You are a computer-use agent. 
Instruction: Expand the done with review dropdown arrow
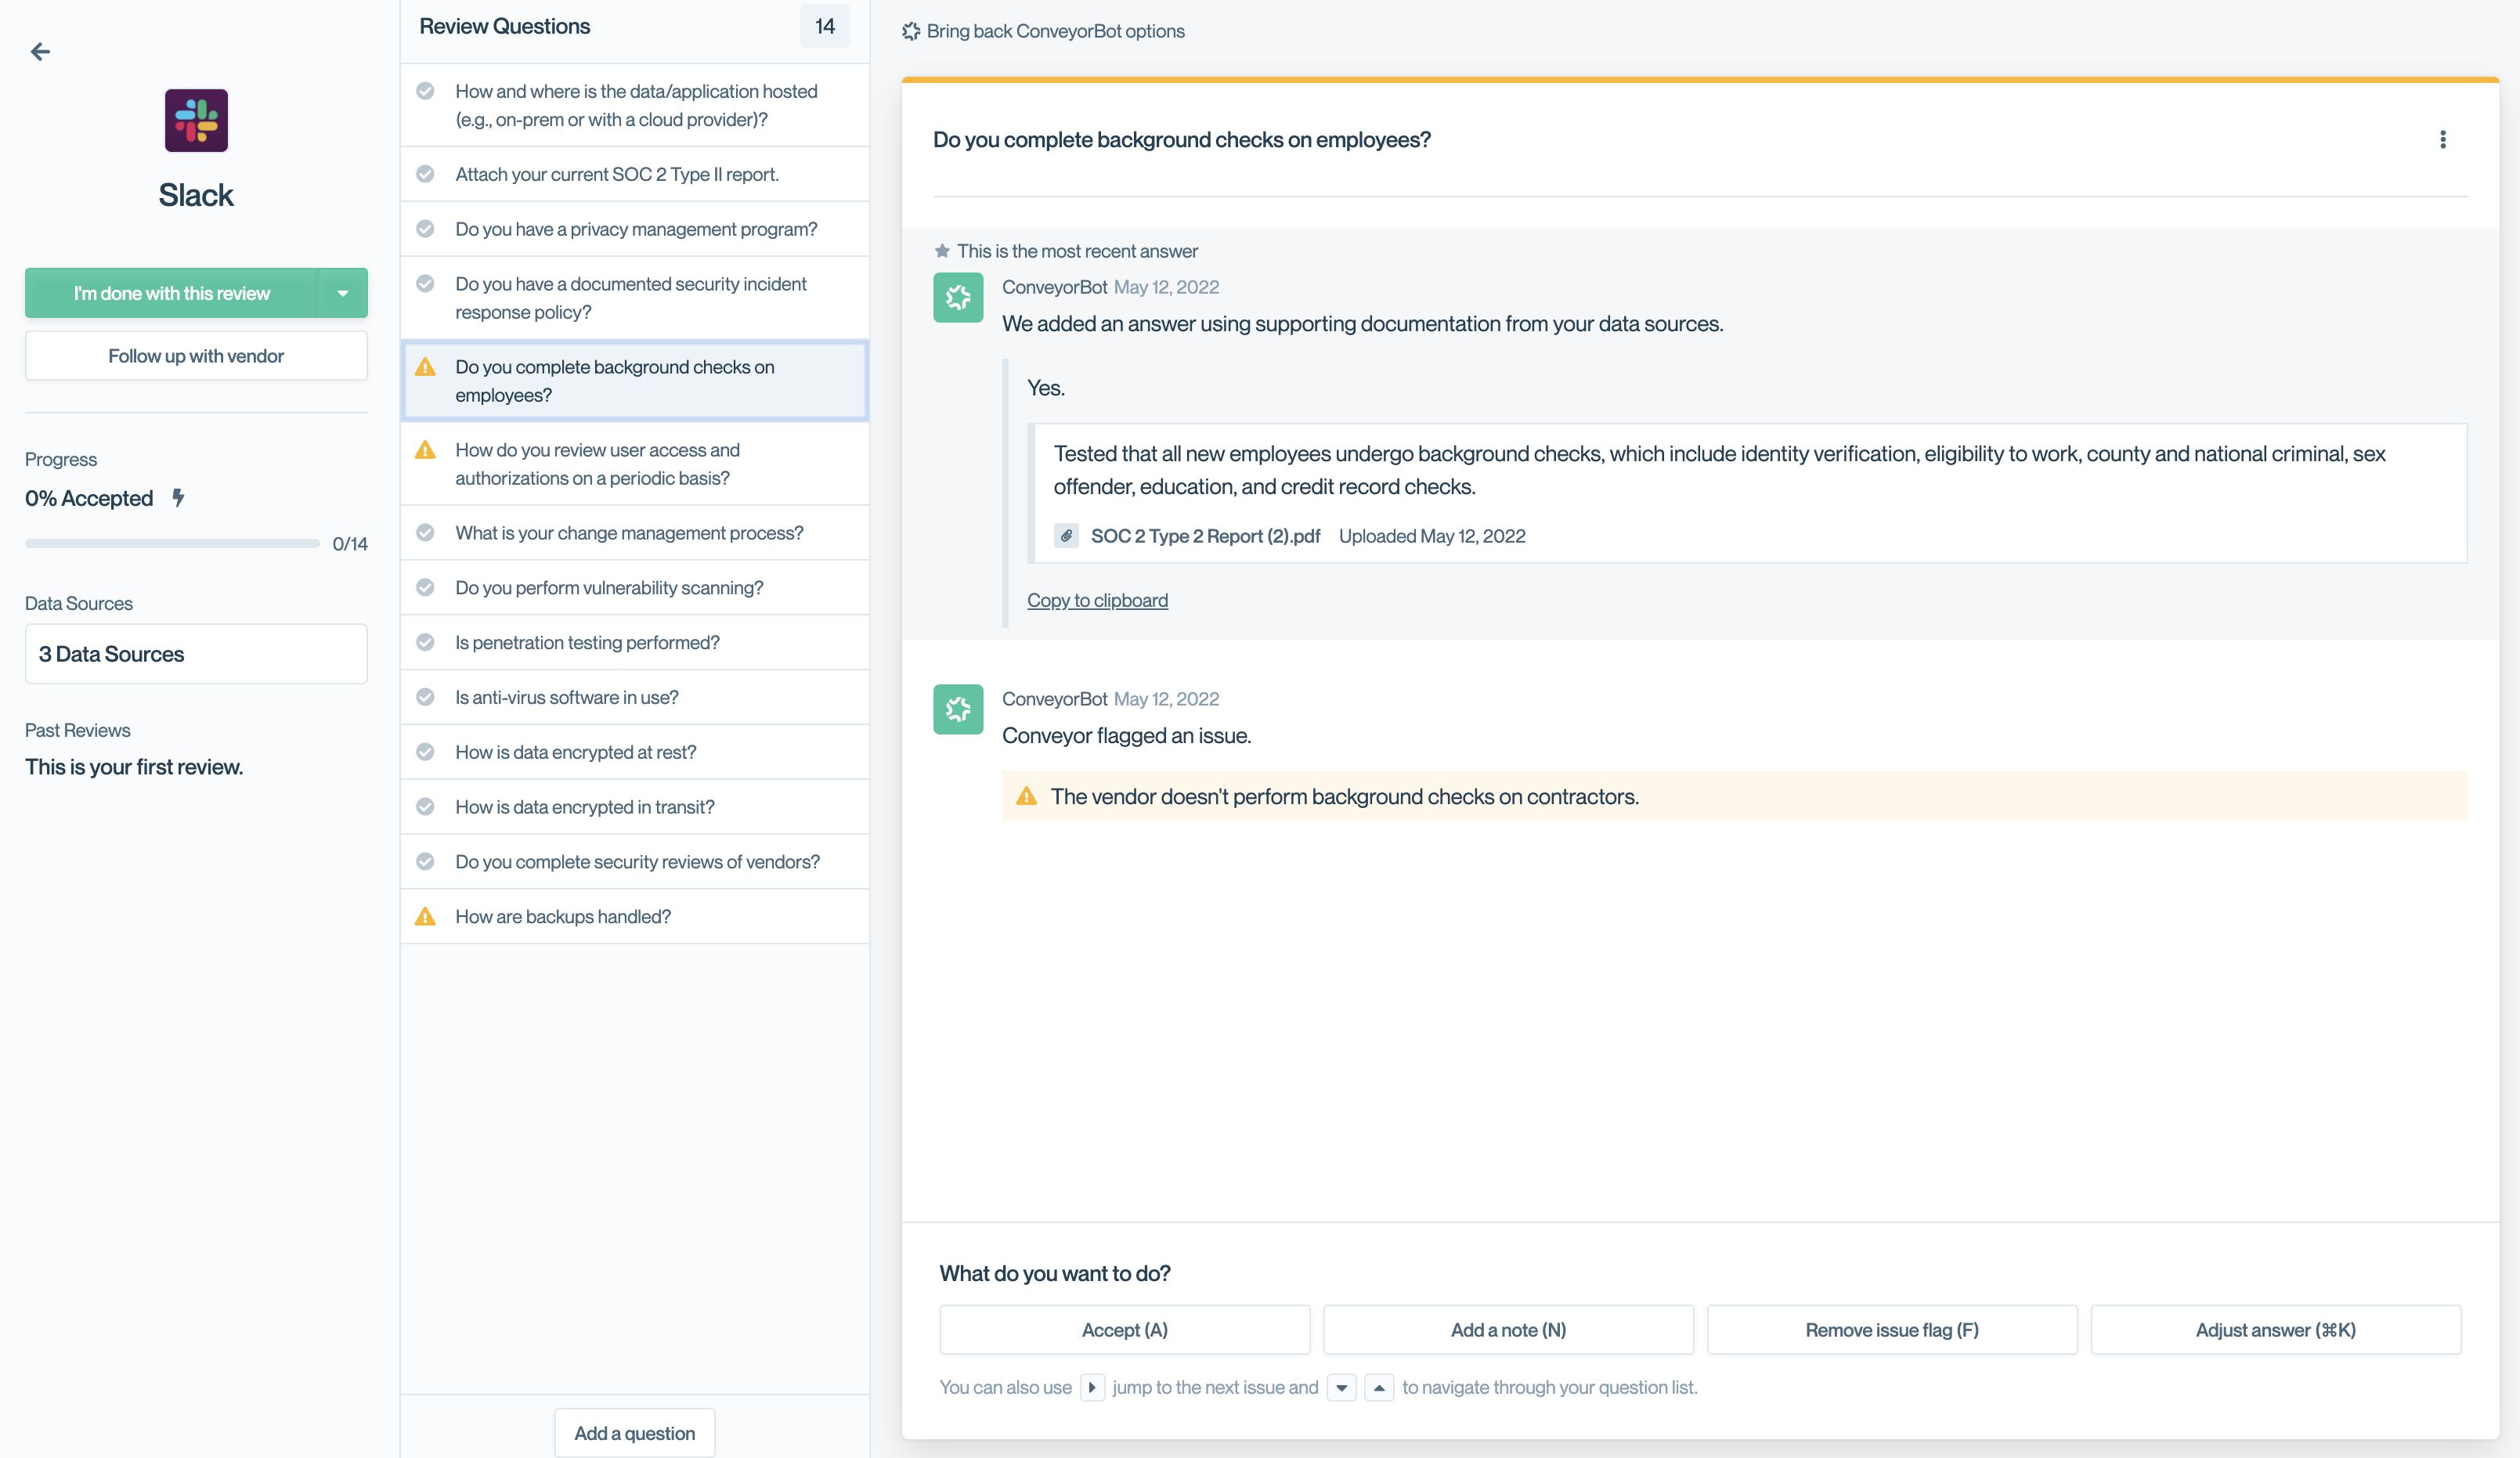pyautogui.click(x=343, y=293)
